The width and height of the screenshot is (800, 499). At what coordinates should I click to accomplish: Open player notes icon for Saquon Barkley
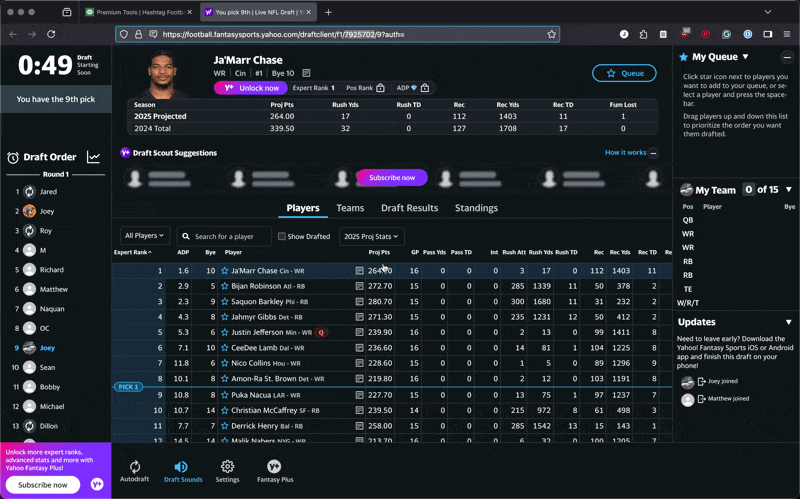click(x=359, y=302)
